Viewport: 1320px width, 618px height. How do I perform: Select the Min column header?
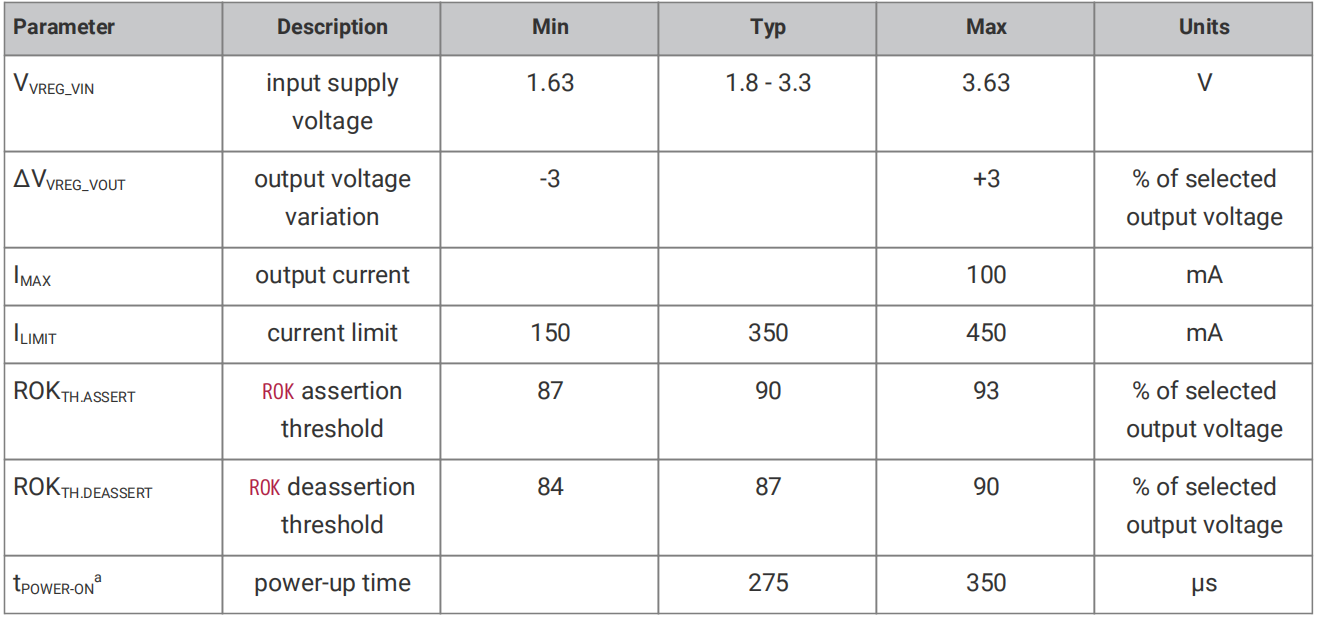coord(550,27)
